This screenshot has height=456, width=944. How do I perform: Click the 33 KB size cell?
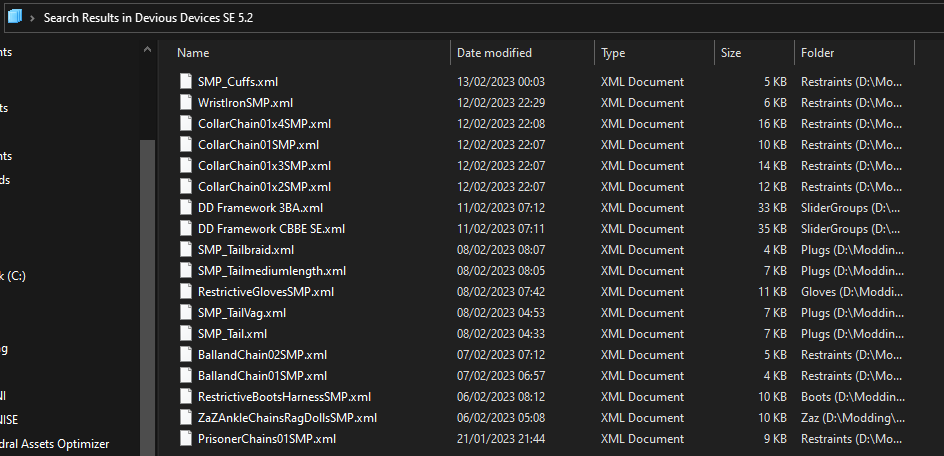click(772, 208)
